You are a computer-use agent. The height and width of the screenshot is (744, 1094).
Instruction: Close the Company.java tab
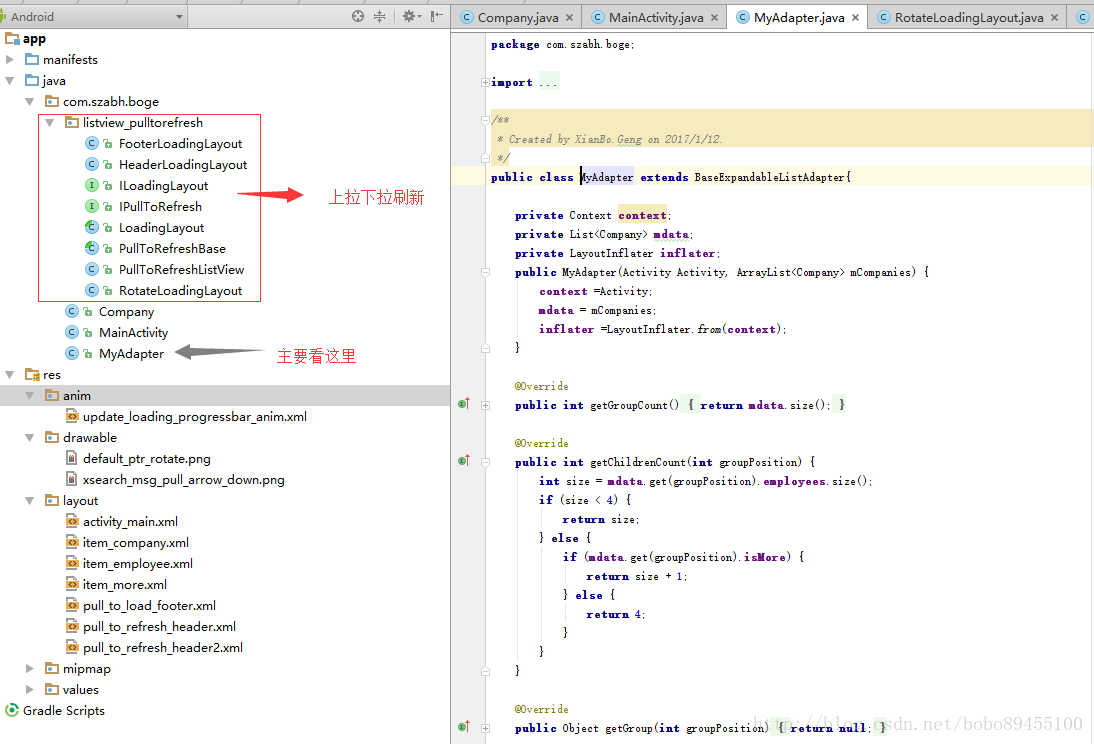pos(569,17)
